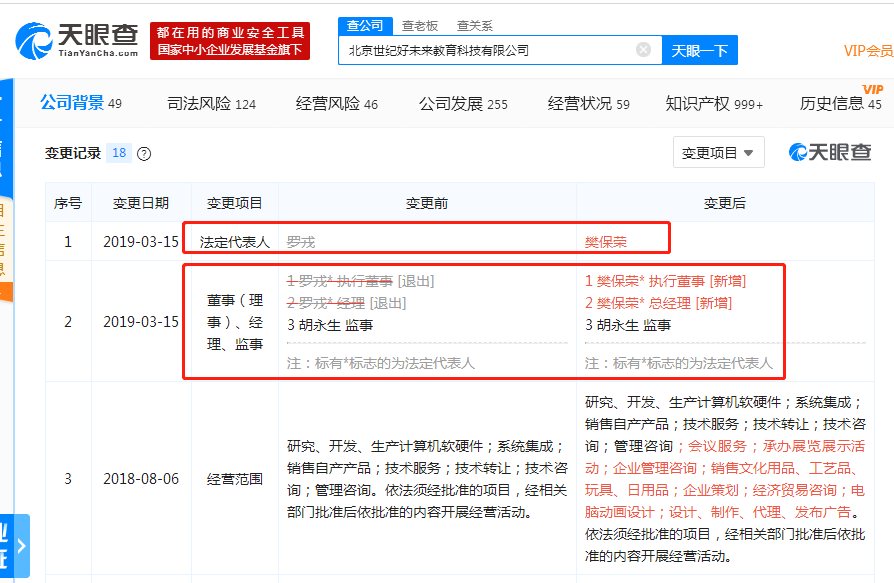The width and height of the screenshot is (894, 583).
Task: Select the 司法风险 tab
Action: [211, 104]
